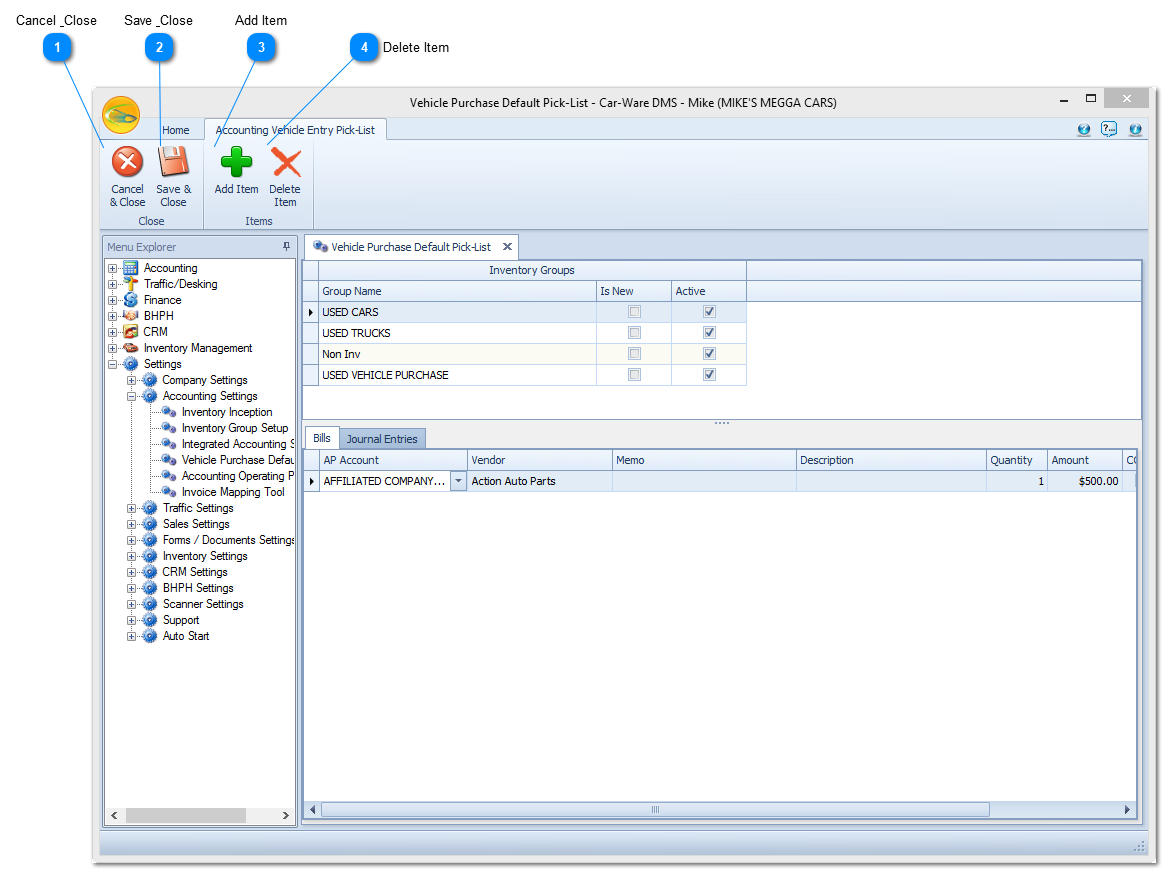Screen dimensions: 1165x872
Task: Click the first globe help icon in ribbon
Action: coord(1084,129)
